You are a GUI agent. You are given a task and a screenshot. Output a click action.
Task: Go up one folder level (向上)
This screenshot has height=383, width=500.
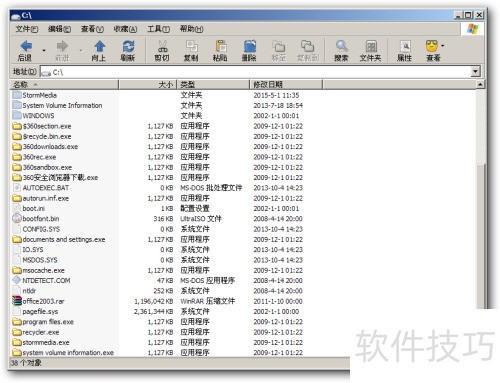(99, 46)
